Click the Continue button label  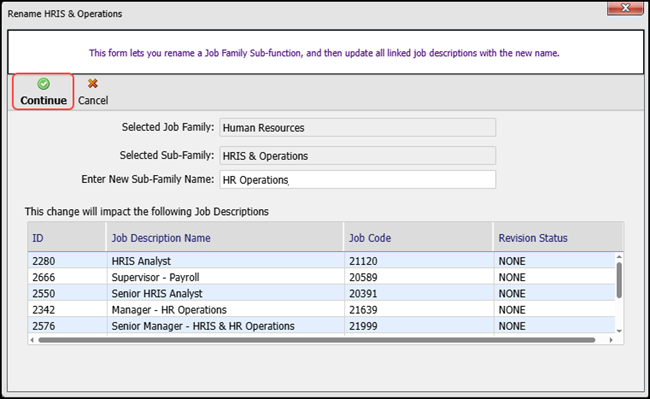[x=44, y=100]
